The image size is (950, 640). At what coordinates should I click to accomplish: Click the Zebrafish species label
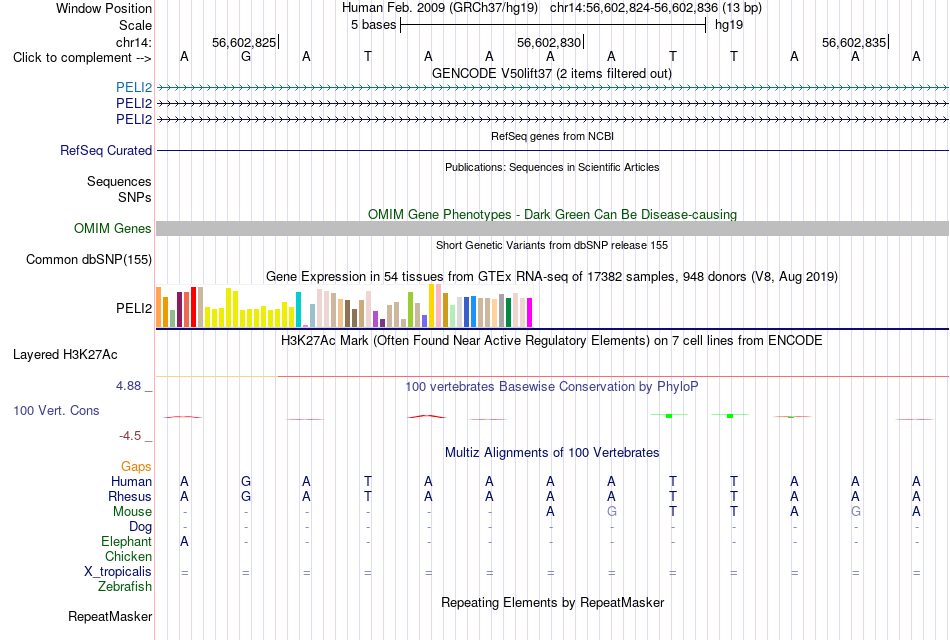coord(125,587)
